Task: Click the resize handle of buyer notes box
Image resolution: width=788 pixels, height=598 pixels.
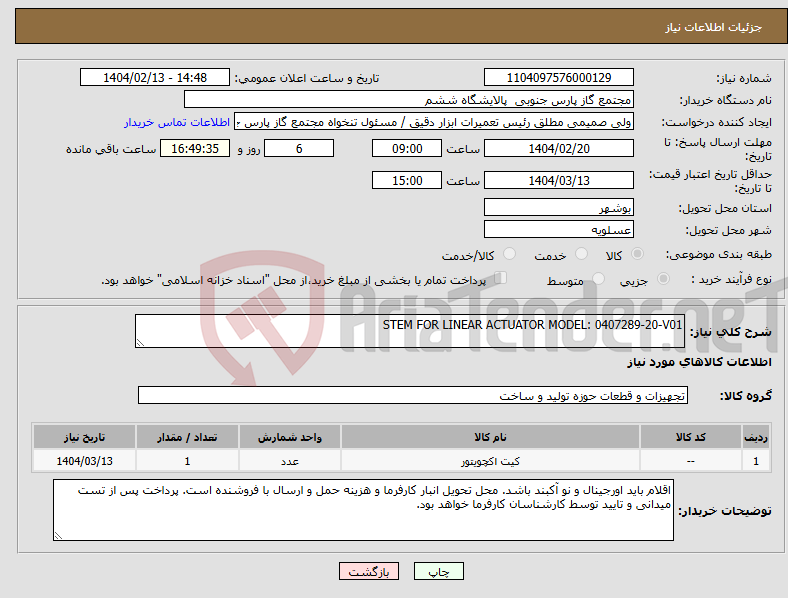Action: click(x=58, y=536)
